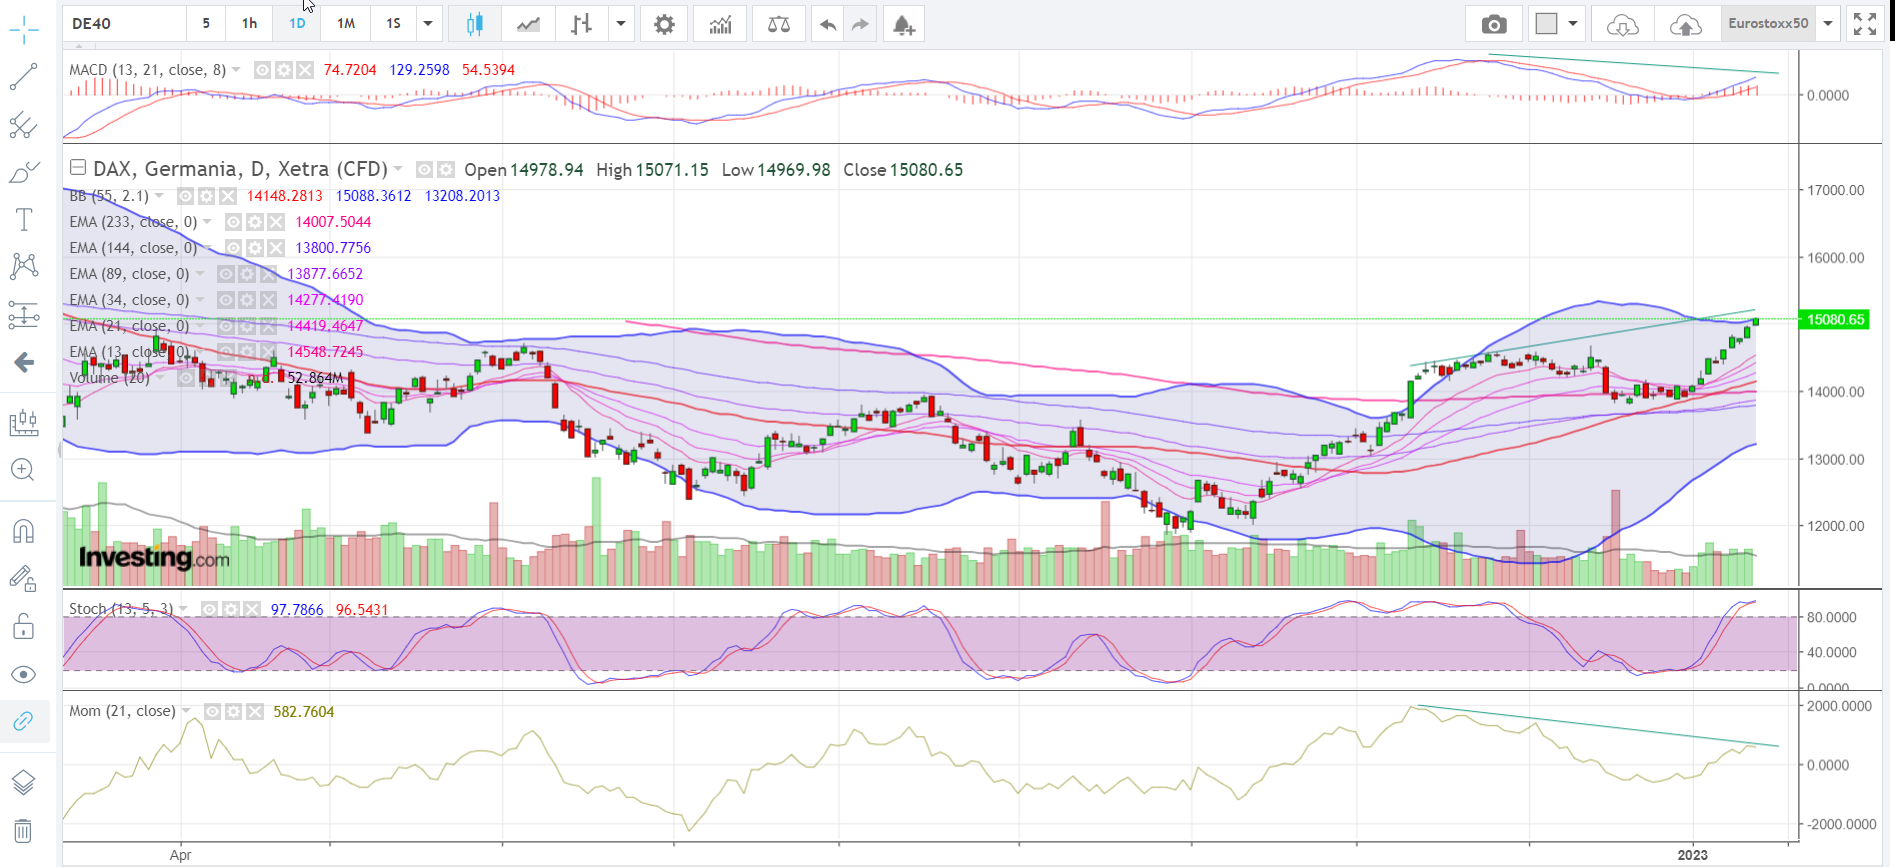Remove the EMA (34, close, 0) indicator

[269, 300]
